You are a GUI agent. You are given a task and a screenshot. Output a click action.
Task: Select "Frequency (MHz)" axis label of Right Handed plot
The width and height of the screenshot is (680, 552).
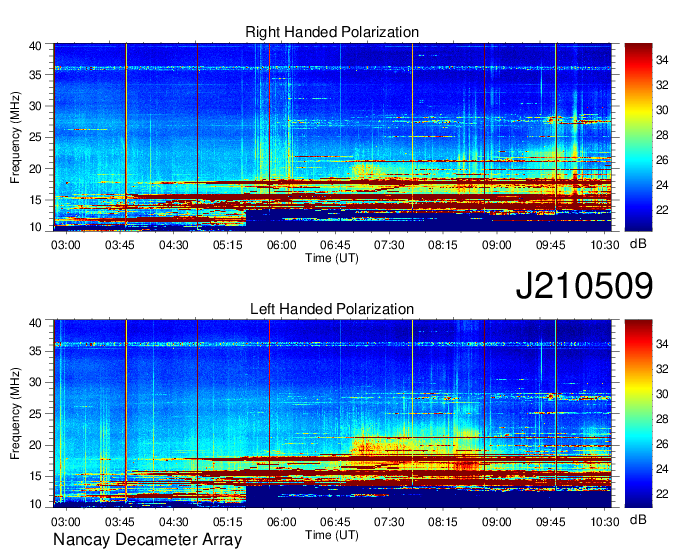(x=15, y=137)
